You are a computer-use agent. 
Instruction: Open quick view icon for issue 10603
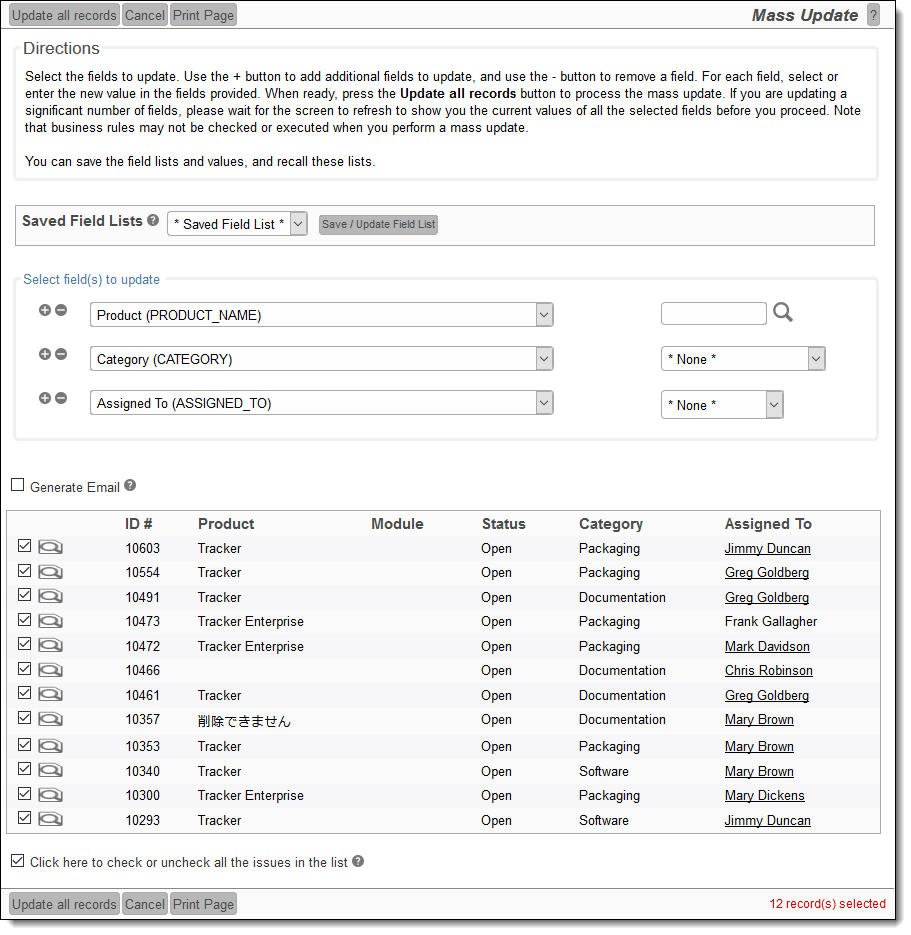point(51,547)
